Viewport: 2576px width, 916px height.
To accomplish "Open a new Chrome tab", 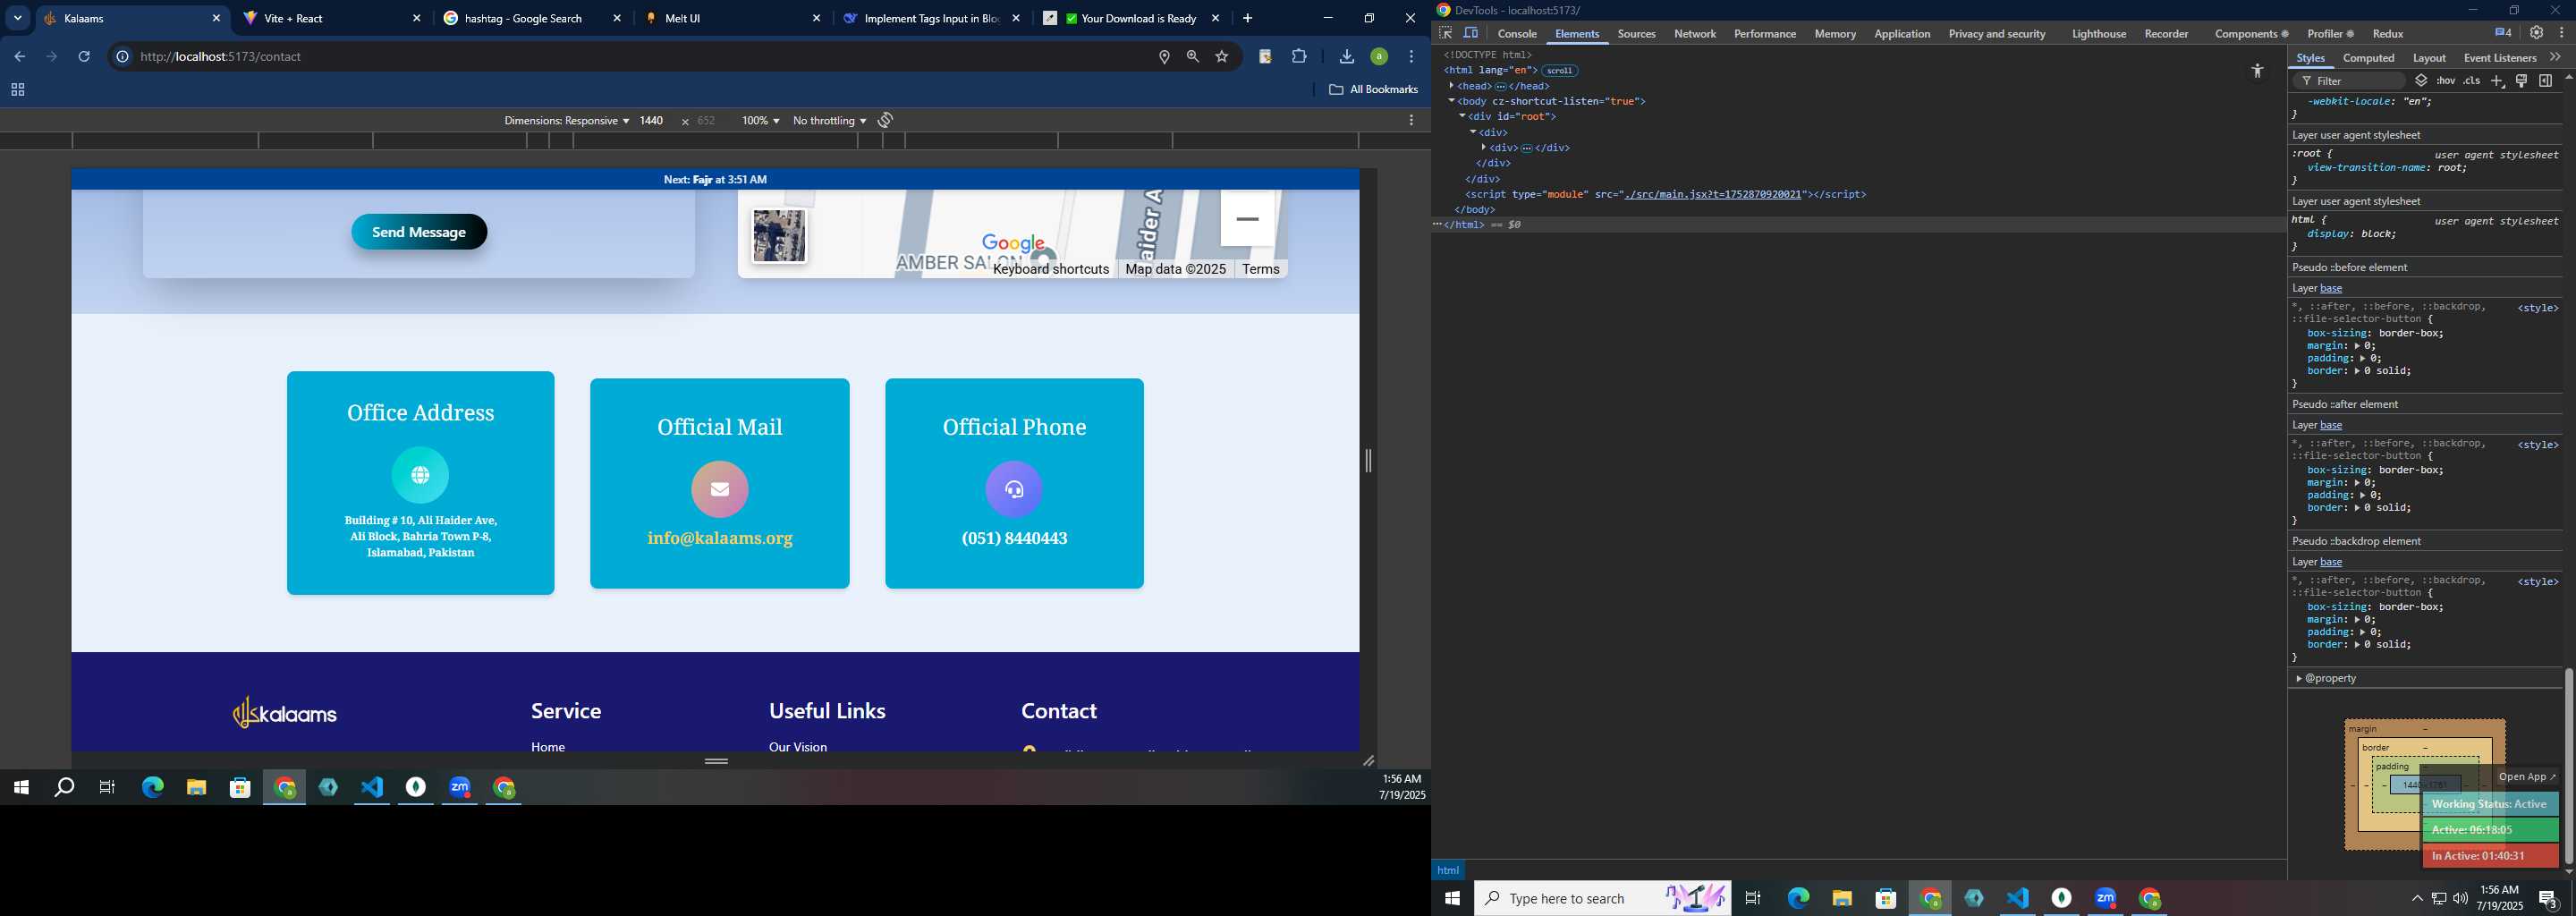I will tap(1247, 18).
